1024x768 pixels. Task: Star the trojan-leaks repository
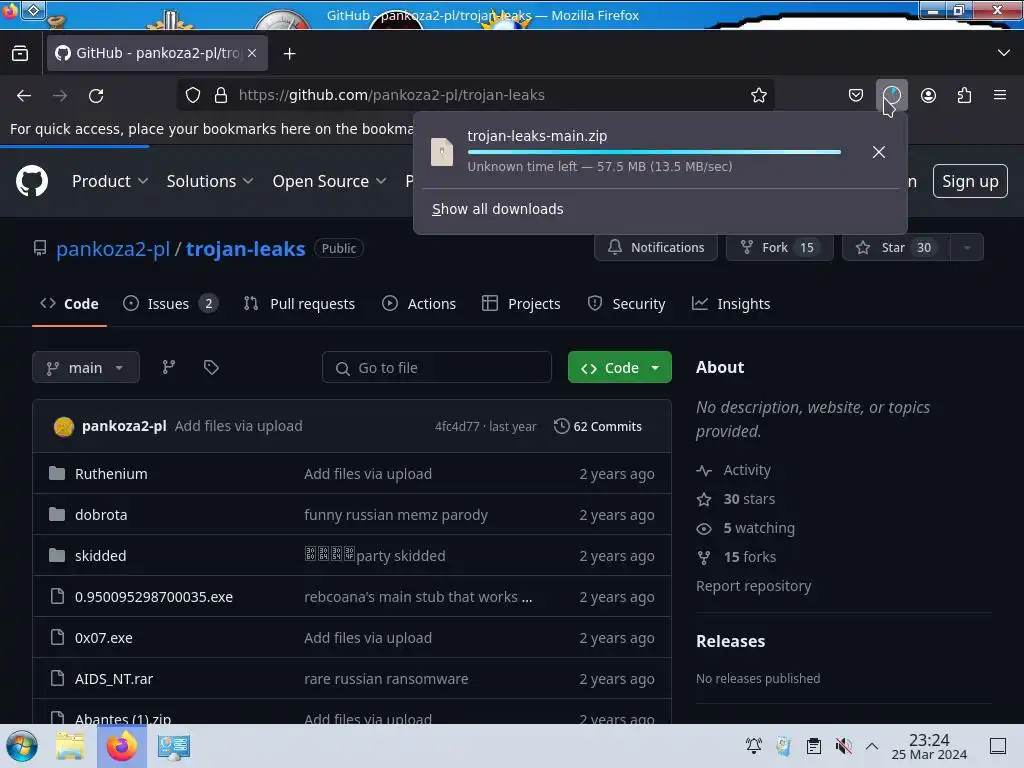(x=896, y=248)
